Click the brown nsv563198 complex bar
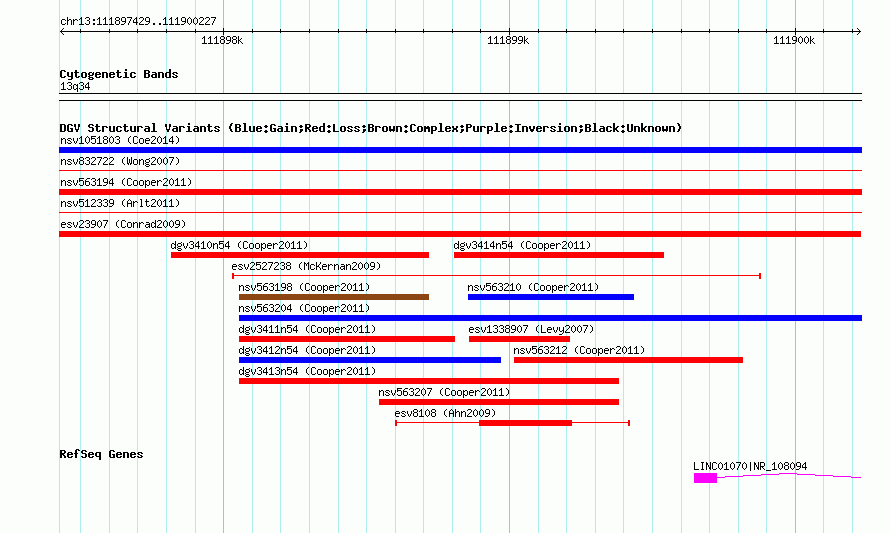This screenshot has height=533, width=890. point(334,297)
